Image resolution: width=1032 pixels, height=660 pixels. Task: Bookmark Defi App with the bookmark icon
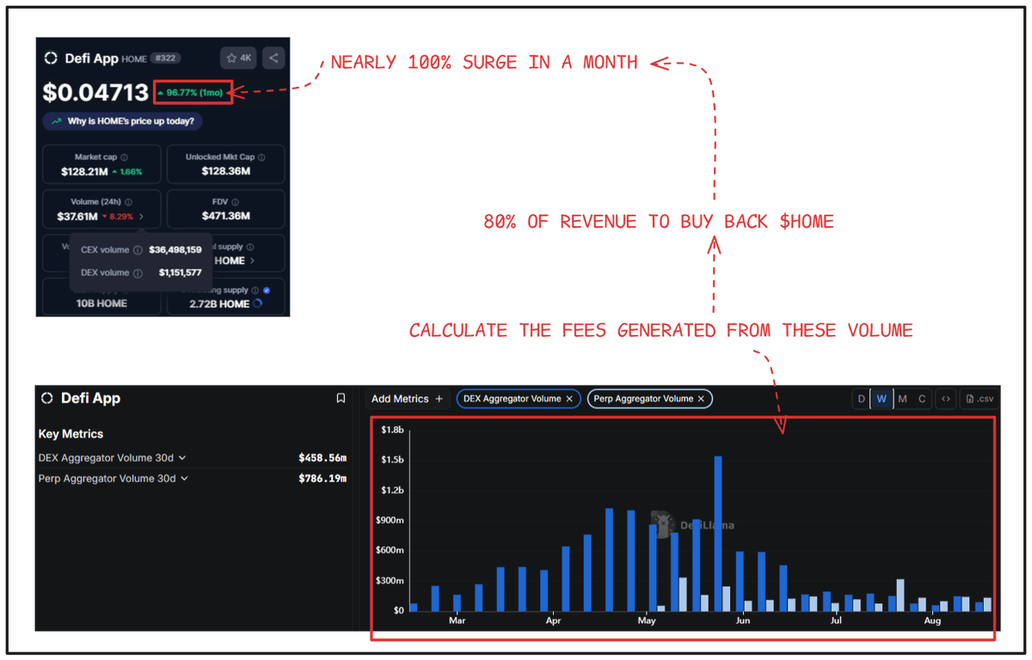click(340, 398)
